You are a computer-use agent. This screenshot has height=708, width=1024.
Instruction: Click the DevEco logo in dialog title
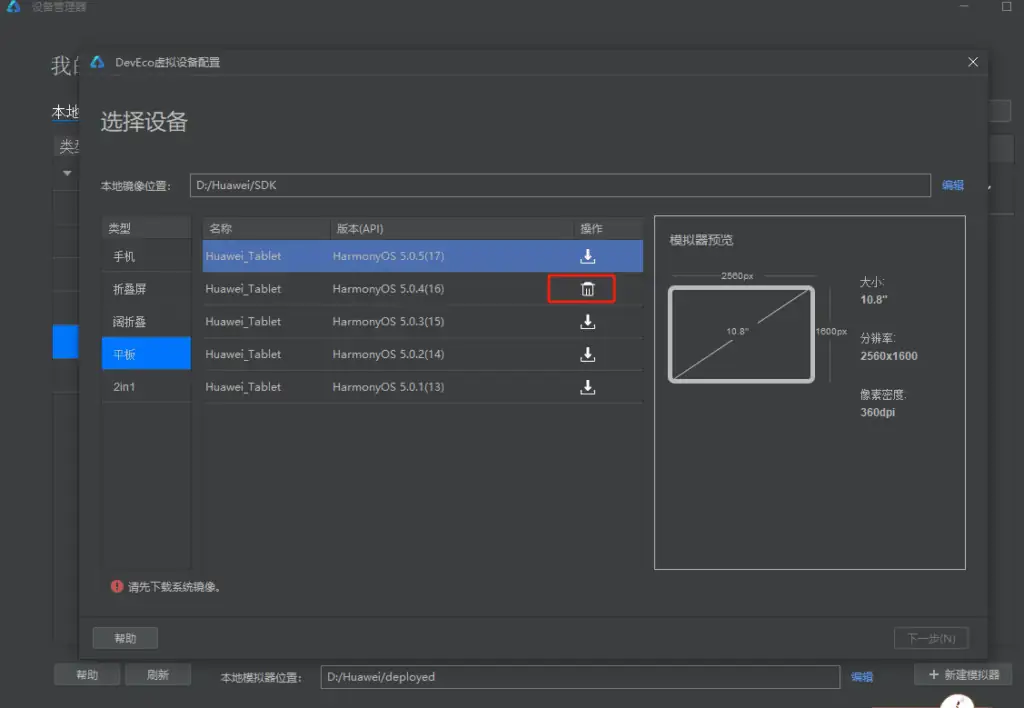pos(97,62)
